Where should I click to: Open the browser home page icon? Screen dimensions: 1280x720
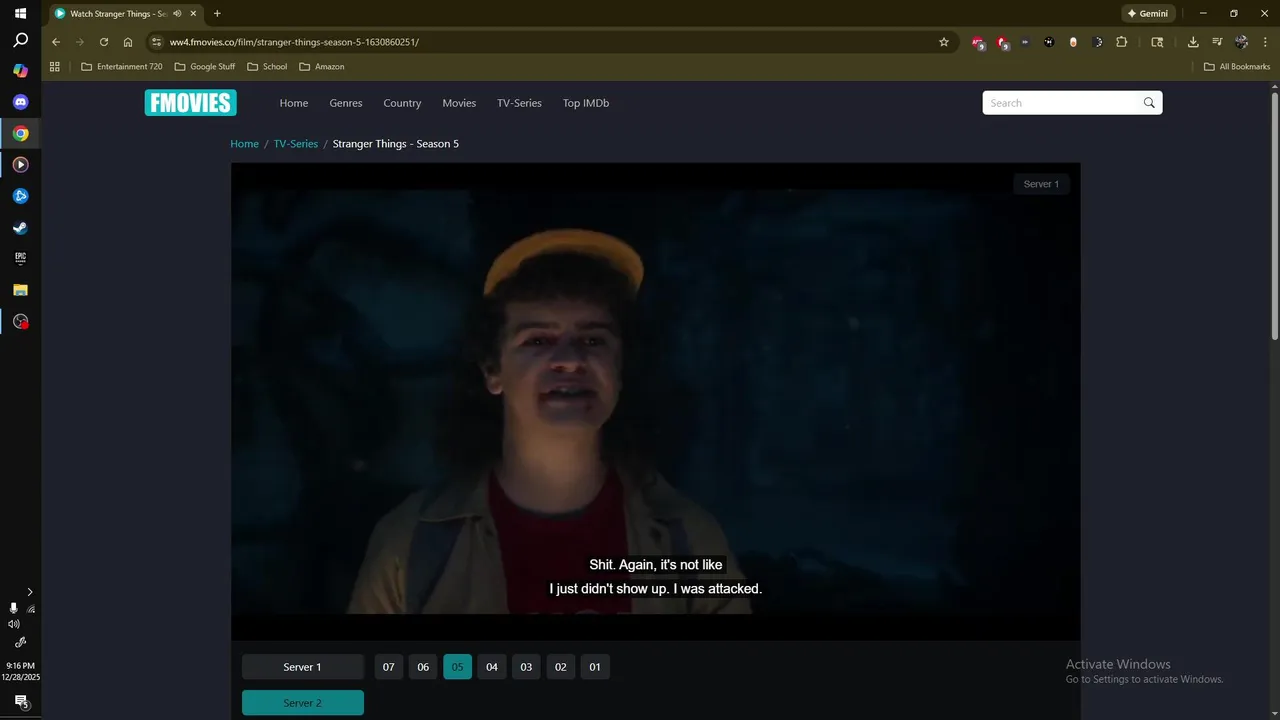pyautogui.click(x=128, y=42)
